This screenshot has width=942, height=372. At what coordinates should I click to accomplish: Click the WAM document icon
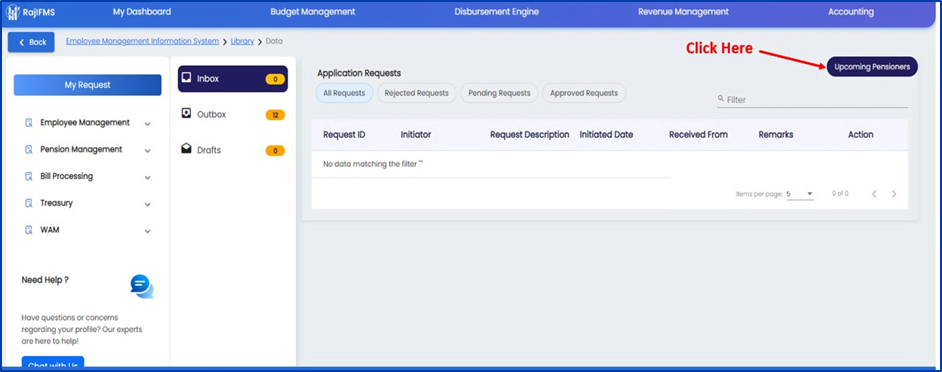28,230
